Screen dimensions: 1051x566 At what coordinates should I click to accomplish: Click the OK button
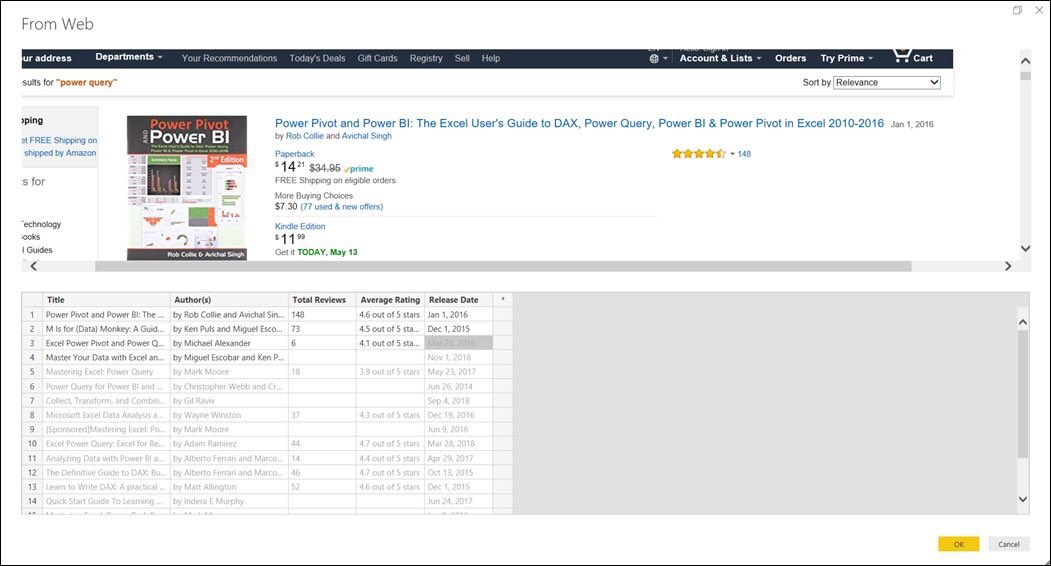click(x=959, y=544)
